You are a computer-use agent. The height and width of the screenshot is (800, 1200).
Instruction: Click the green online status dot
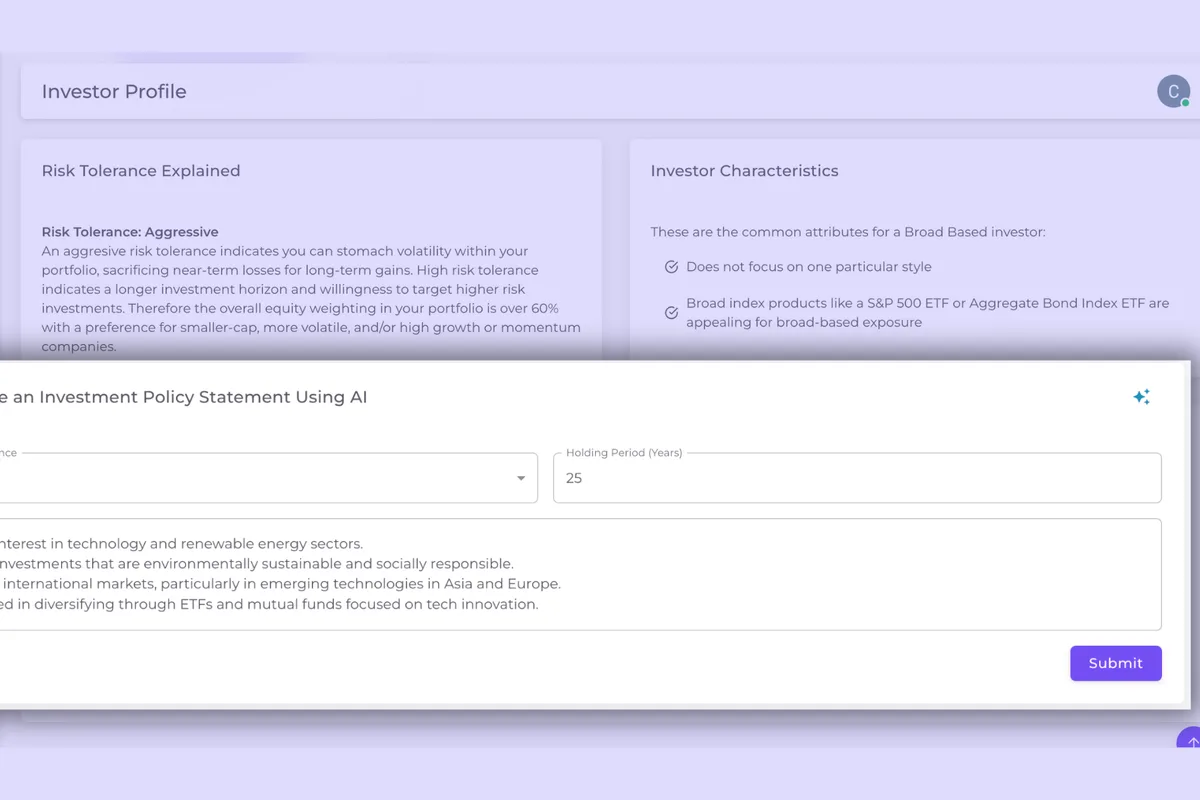click(x=1185, y=103)
